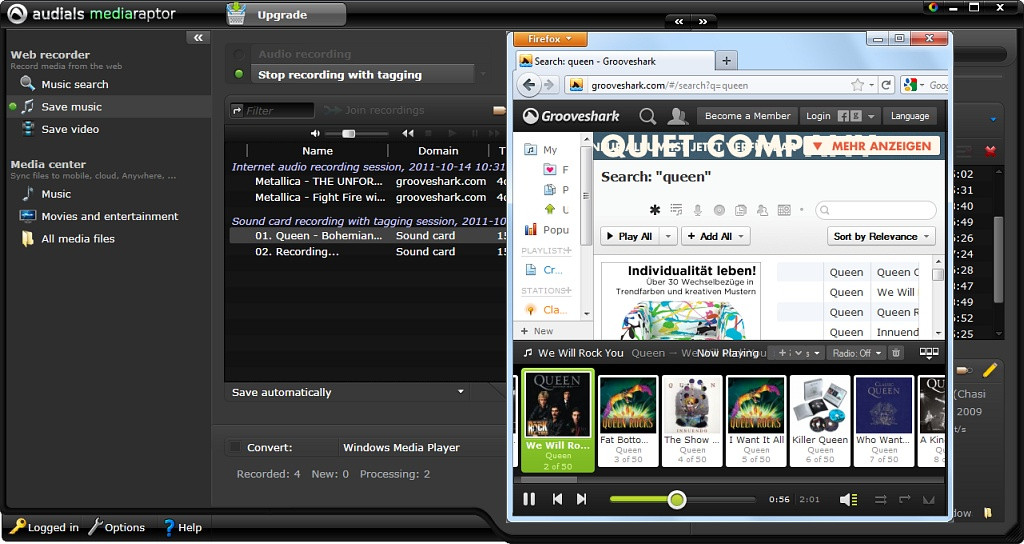Viewport: 1024px width, 544px height.
Task: Collapse the left sidebar with double-arrow button
Action: [198, 38]
